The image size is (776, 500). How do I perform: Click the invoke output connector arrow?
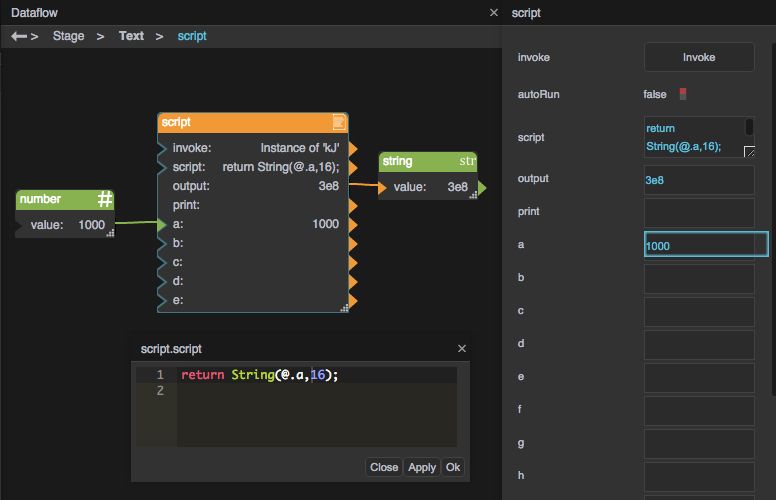353,148
